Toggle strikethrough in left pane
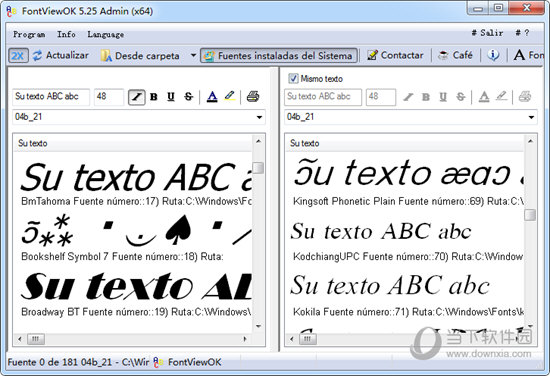Viewport: 550px width, 376px height. (x=189, y=97)
